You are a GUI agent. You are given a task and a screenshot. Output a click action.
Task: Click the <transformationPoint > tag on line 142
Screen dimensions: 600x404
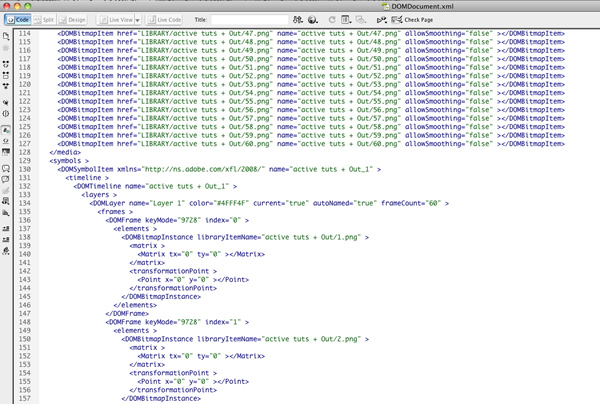[173, 271]
